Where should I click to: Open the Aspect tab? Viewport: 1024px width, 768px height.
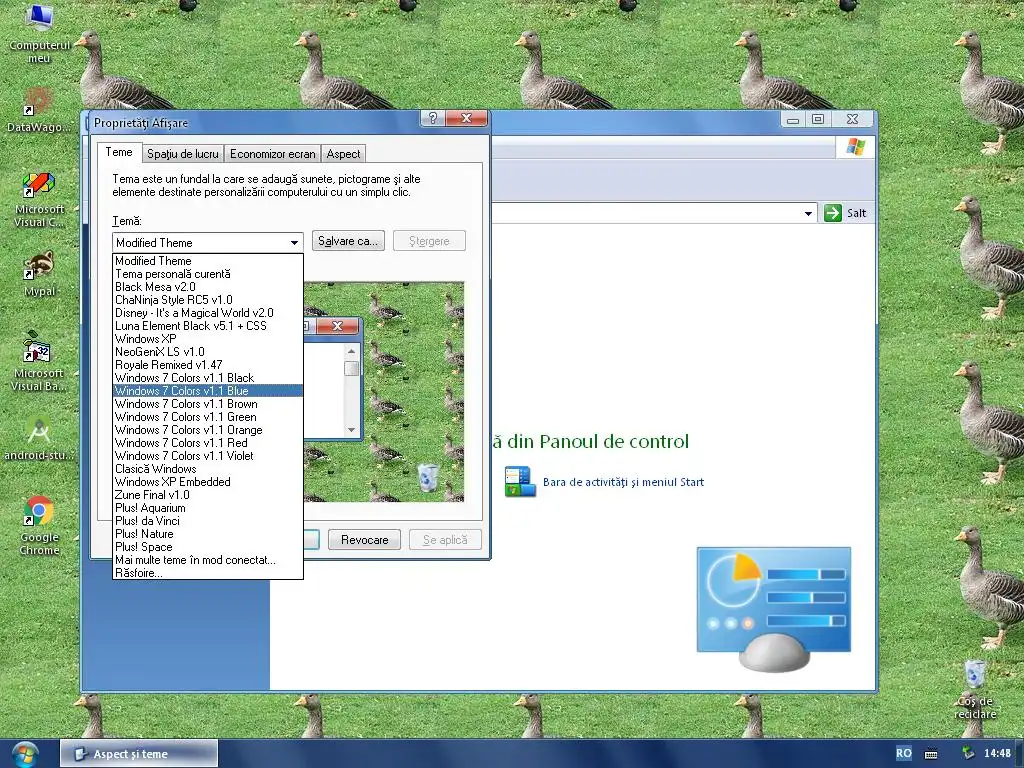pos(343,154)
